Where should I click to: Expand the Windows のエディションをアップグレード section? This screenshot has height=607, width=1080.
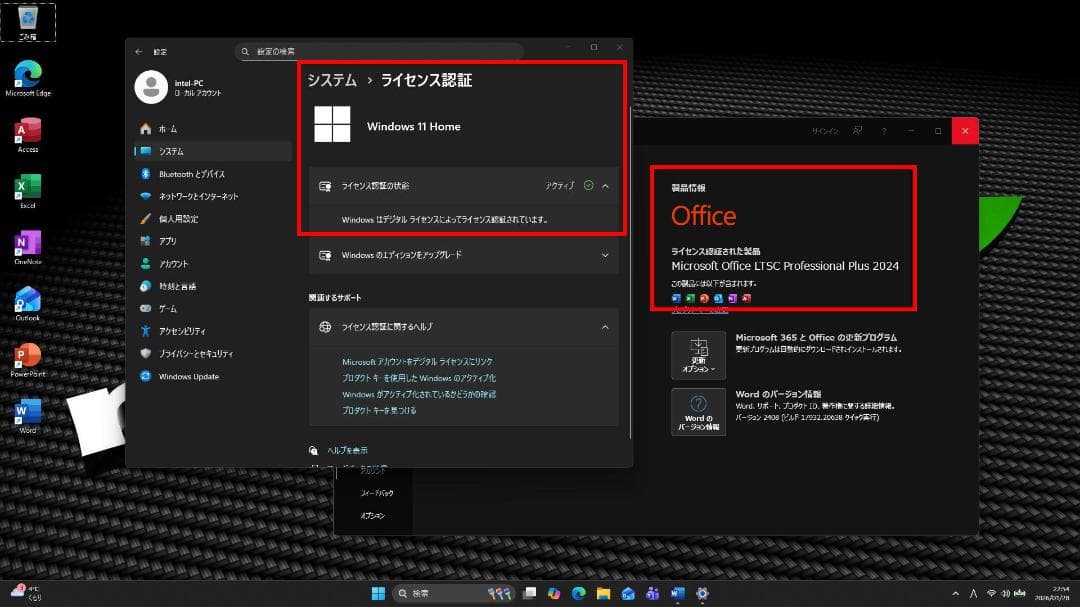[x=604, y=255]
